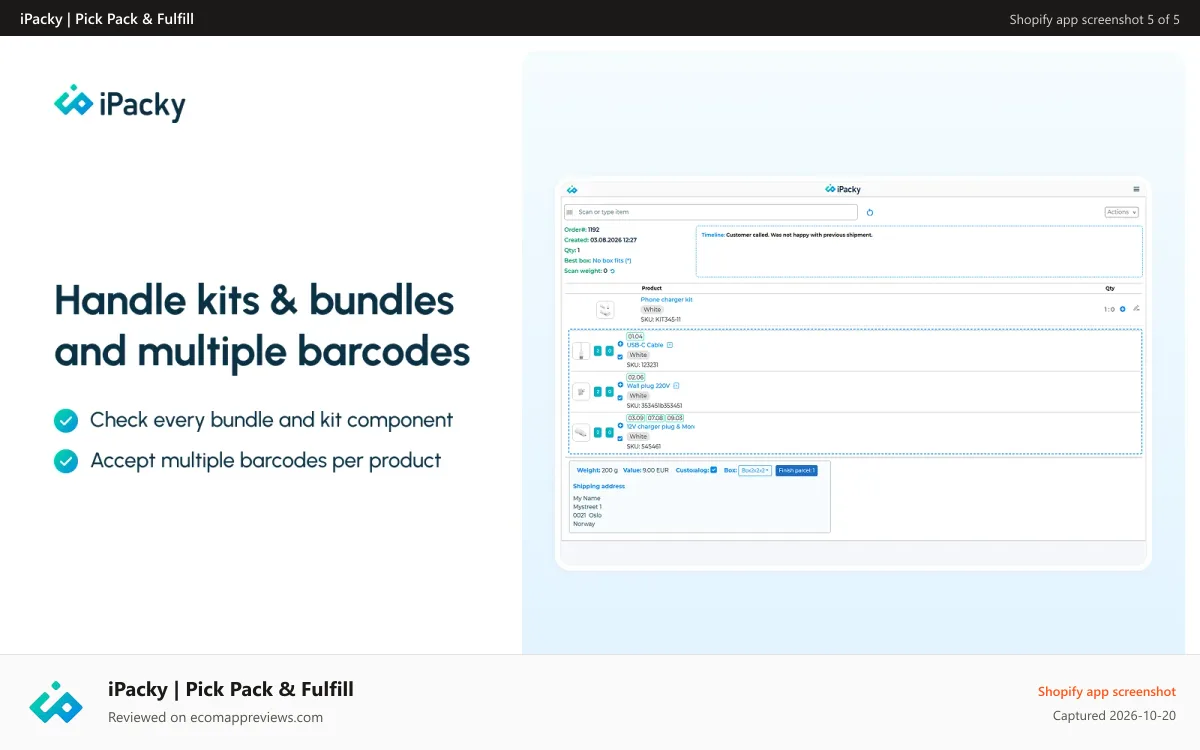Open the hamburger menu in the iPacky header

click(x=1136, y=189)
